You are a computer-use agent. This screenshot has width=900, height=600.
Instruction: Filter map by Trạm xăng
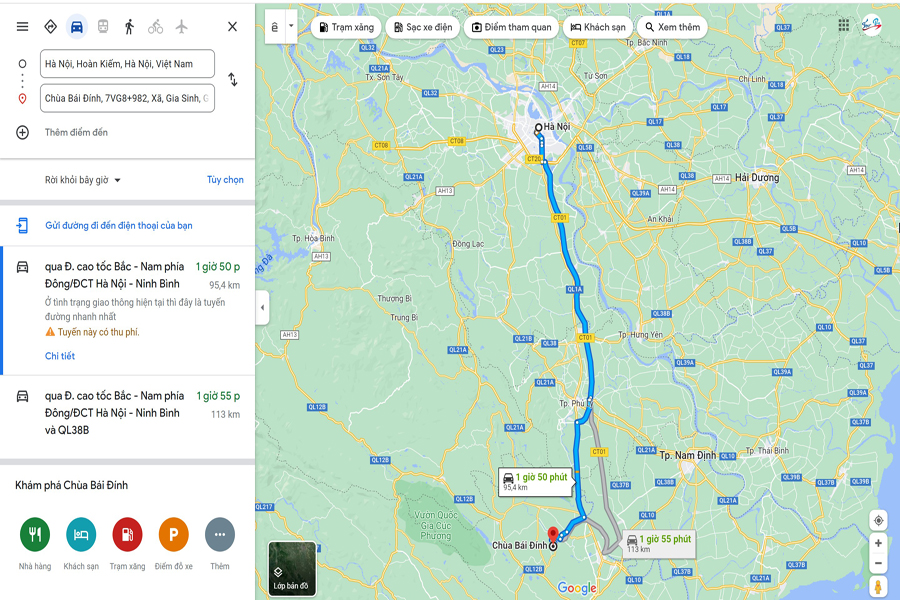[x=346, y=27]
